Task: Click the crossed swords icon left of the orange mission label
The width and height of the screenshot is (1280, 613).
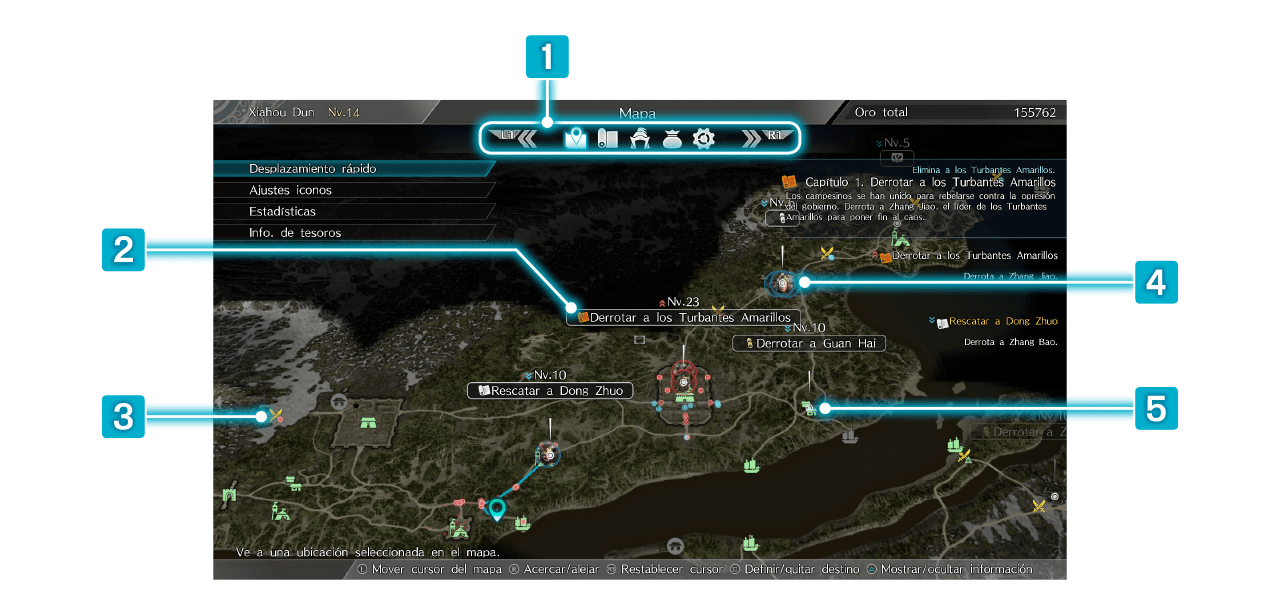Action: click(827, 254)
